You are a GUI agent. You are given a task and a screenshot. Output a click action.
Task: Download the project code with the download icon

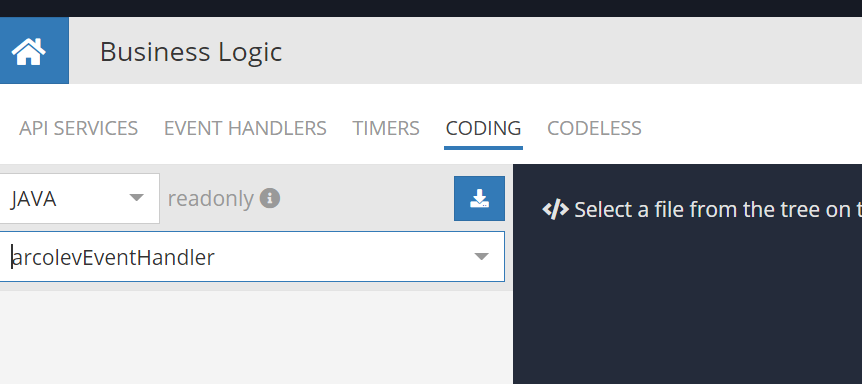coord(479,198)
